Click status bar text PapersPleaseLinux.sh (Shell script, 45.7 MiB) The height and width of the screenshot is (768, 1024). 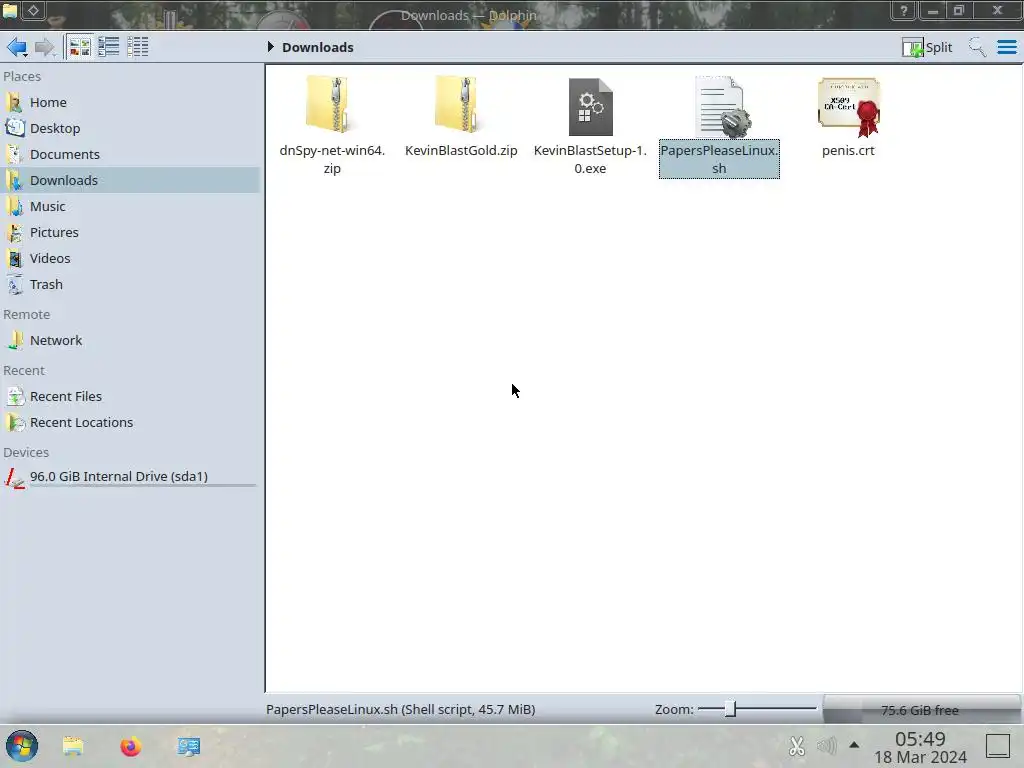[x=400, y=709]
